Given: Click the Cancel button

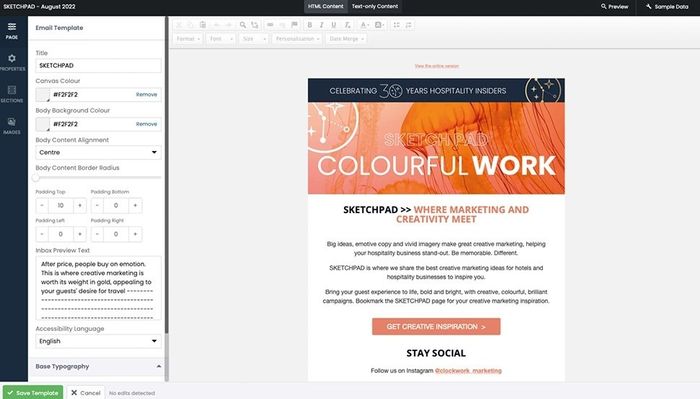Looking at the screenshot, I should click(x=86, y=393).
